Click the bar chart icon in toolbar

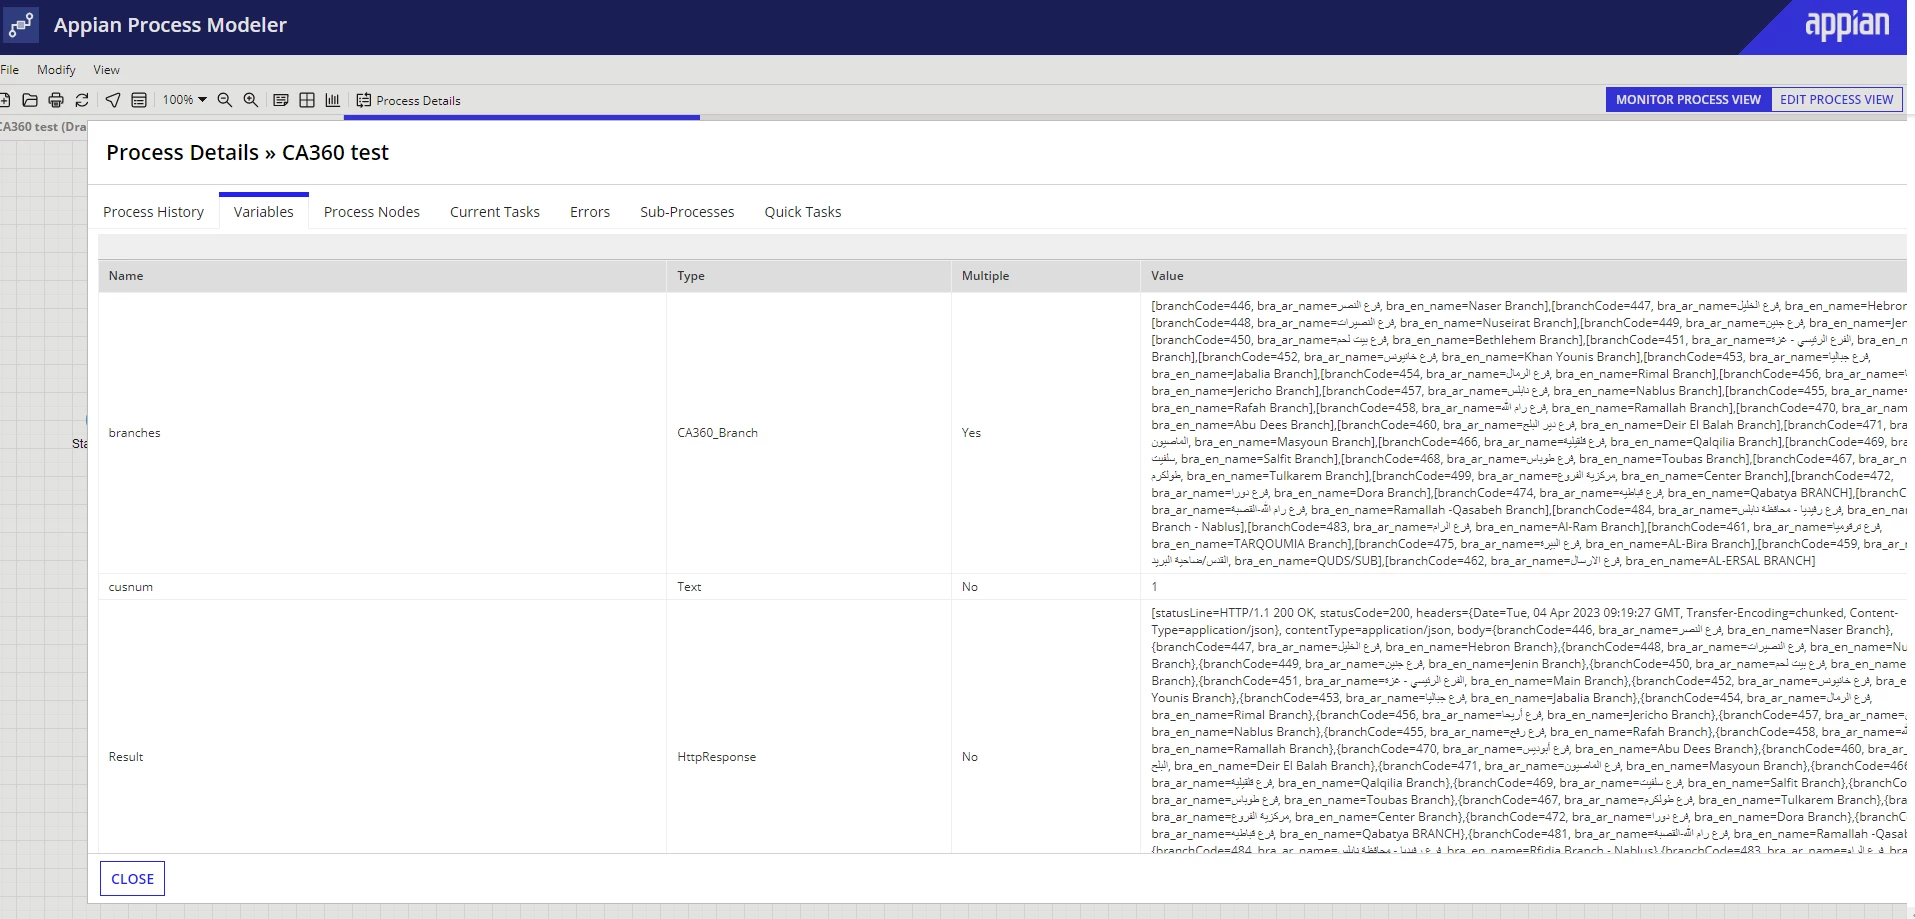(x=333, y=100)
